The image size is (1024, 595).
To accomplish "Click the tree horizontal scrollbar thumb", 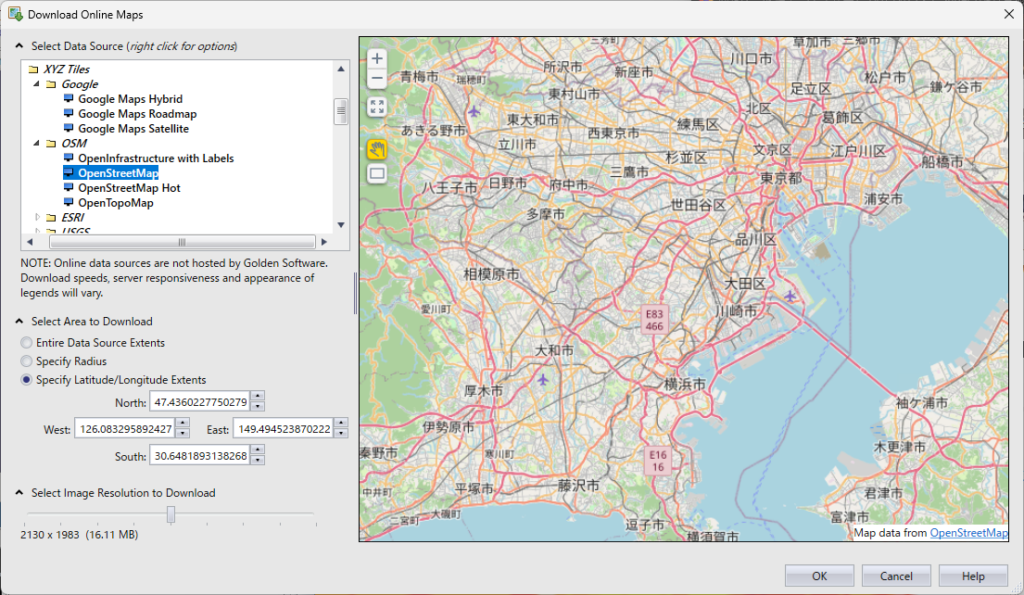I will [182, 242].
